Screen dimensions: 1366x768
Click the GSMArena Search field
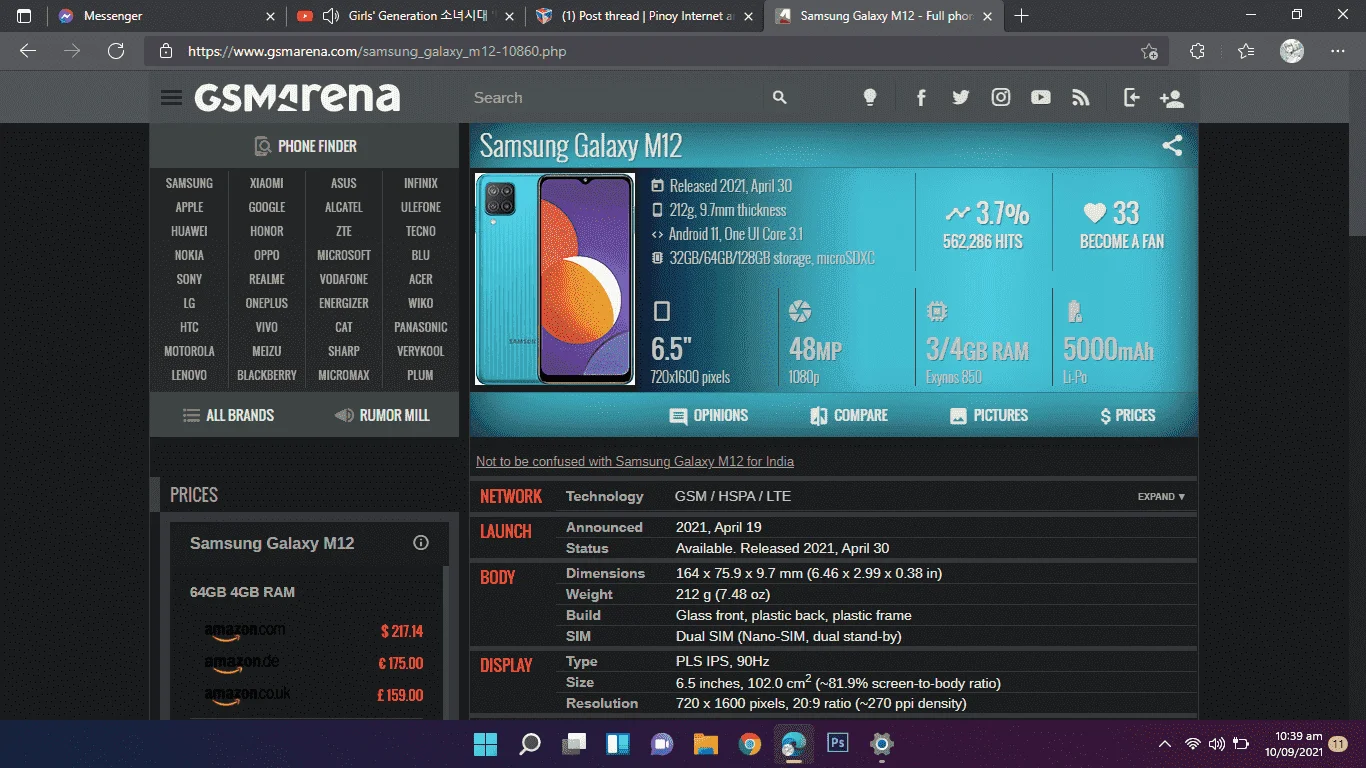click(615, 98)
